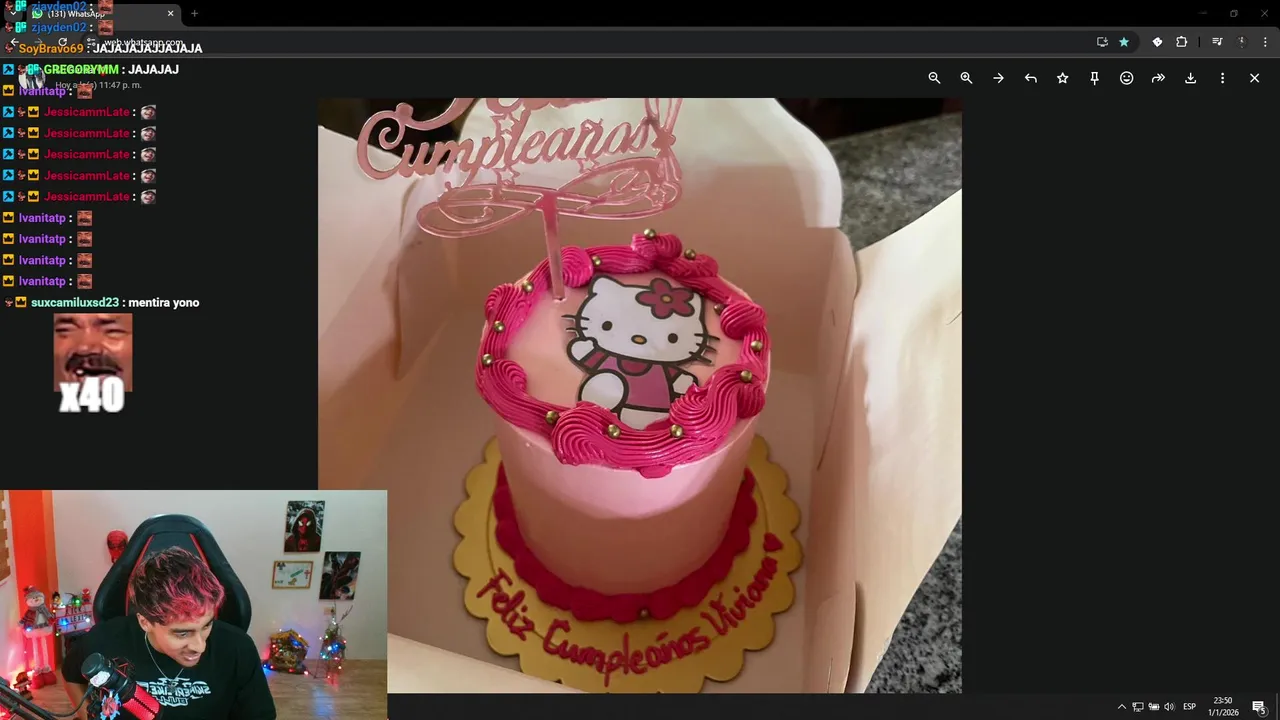The width and height of the screenshot is (1280, 720).
Task: Click the bookmark star in address bar
Action: [1124, 42]
